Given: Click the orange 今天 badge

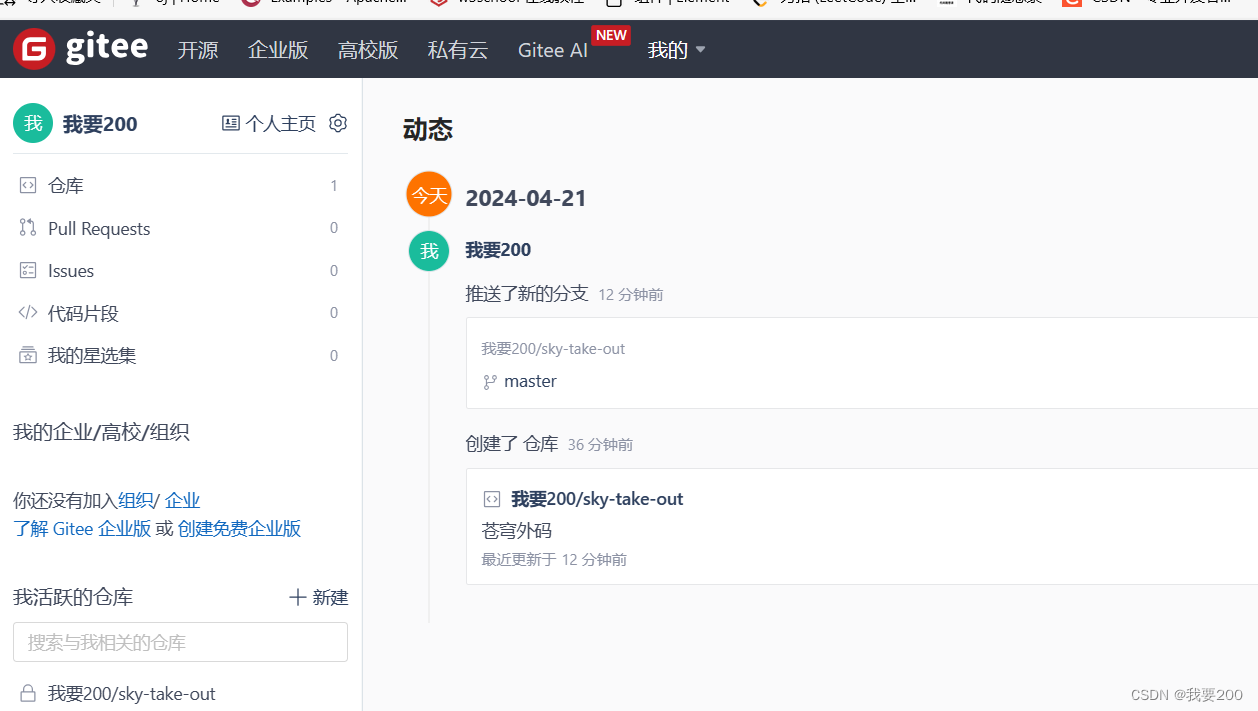Looking at the screenshot, I should pos(429,194).
